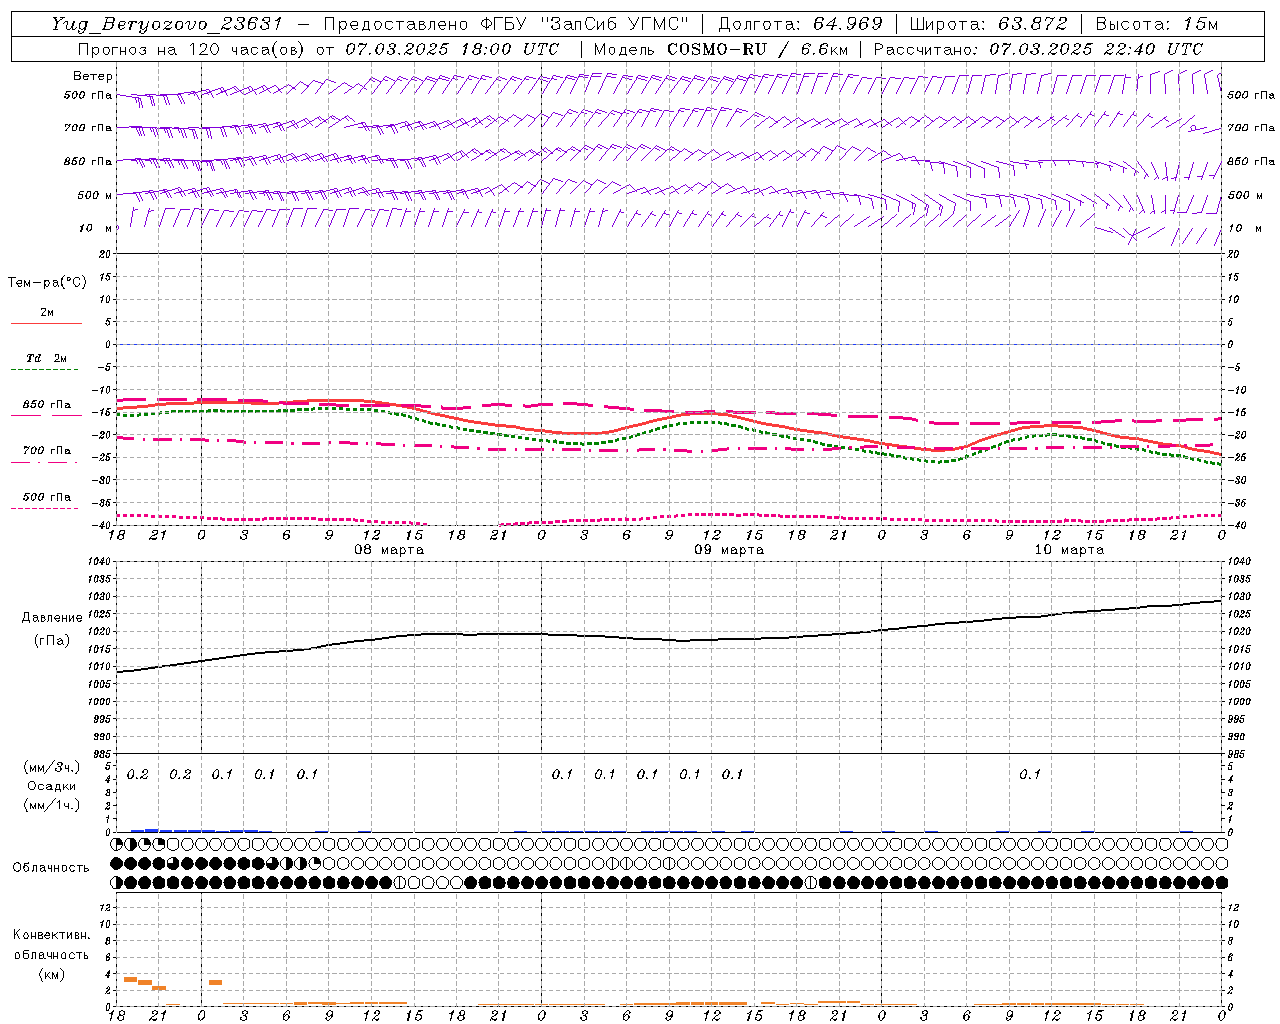Click the Давление pressure panel label
This screenshot has height=1024, width=1280.
pos(52,618)
